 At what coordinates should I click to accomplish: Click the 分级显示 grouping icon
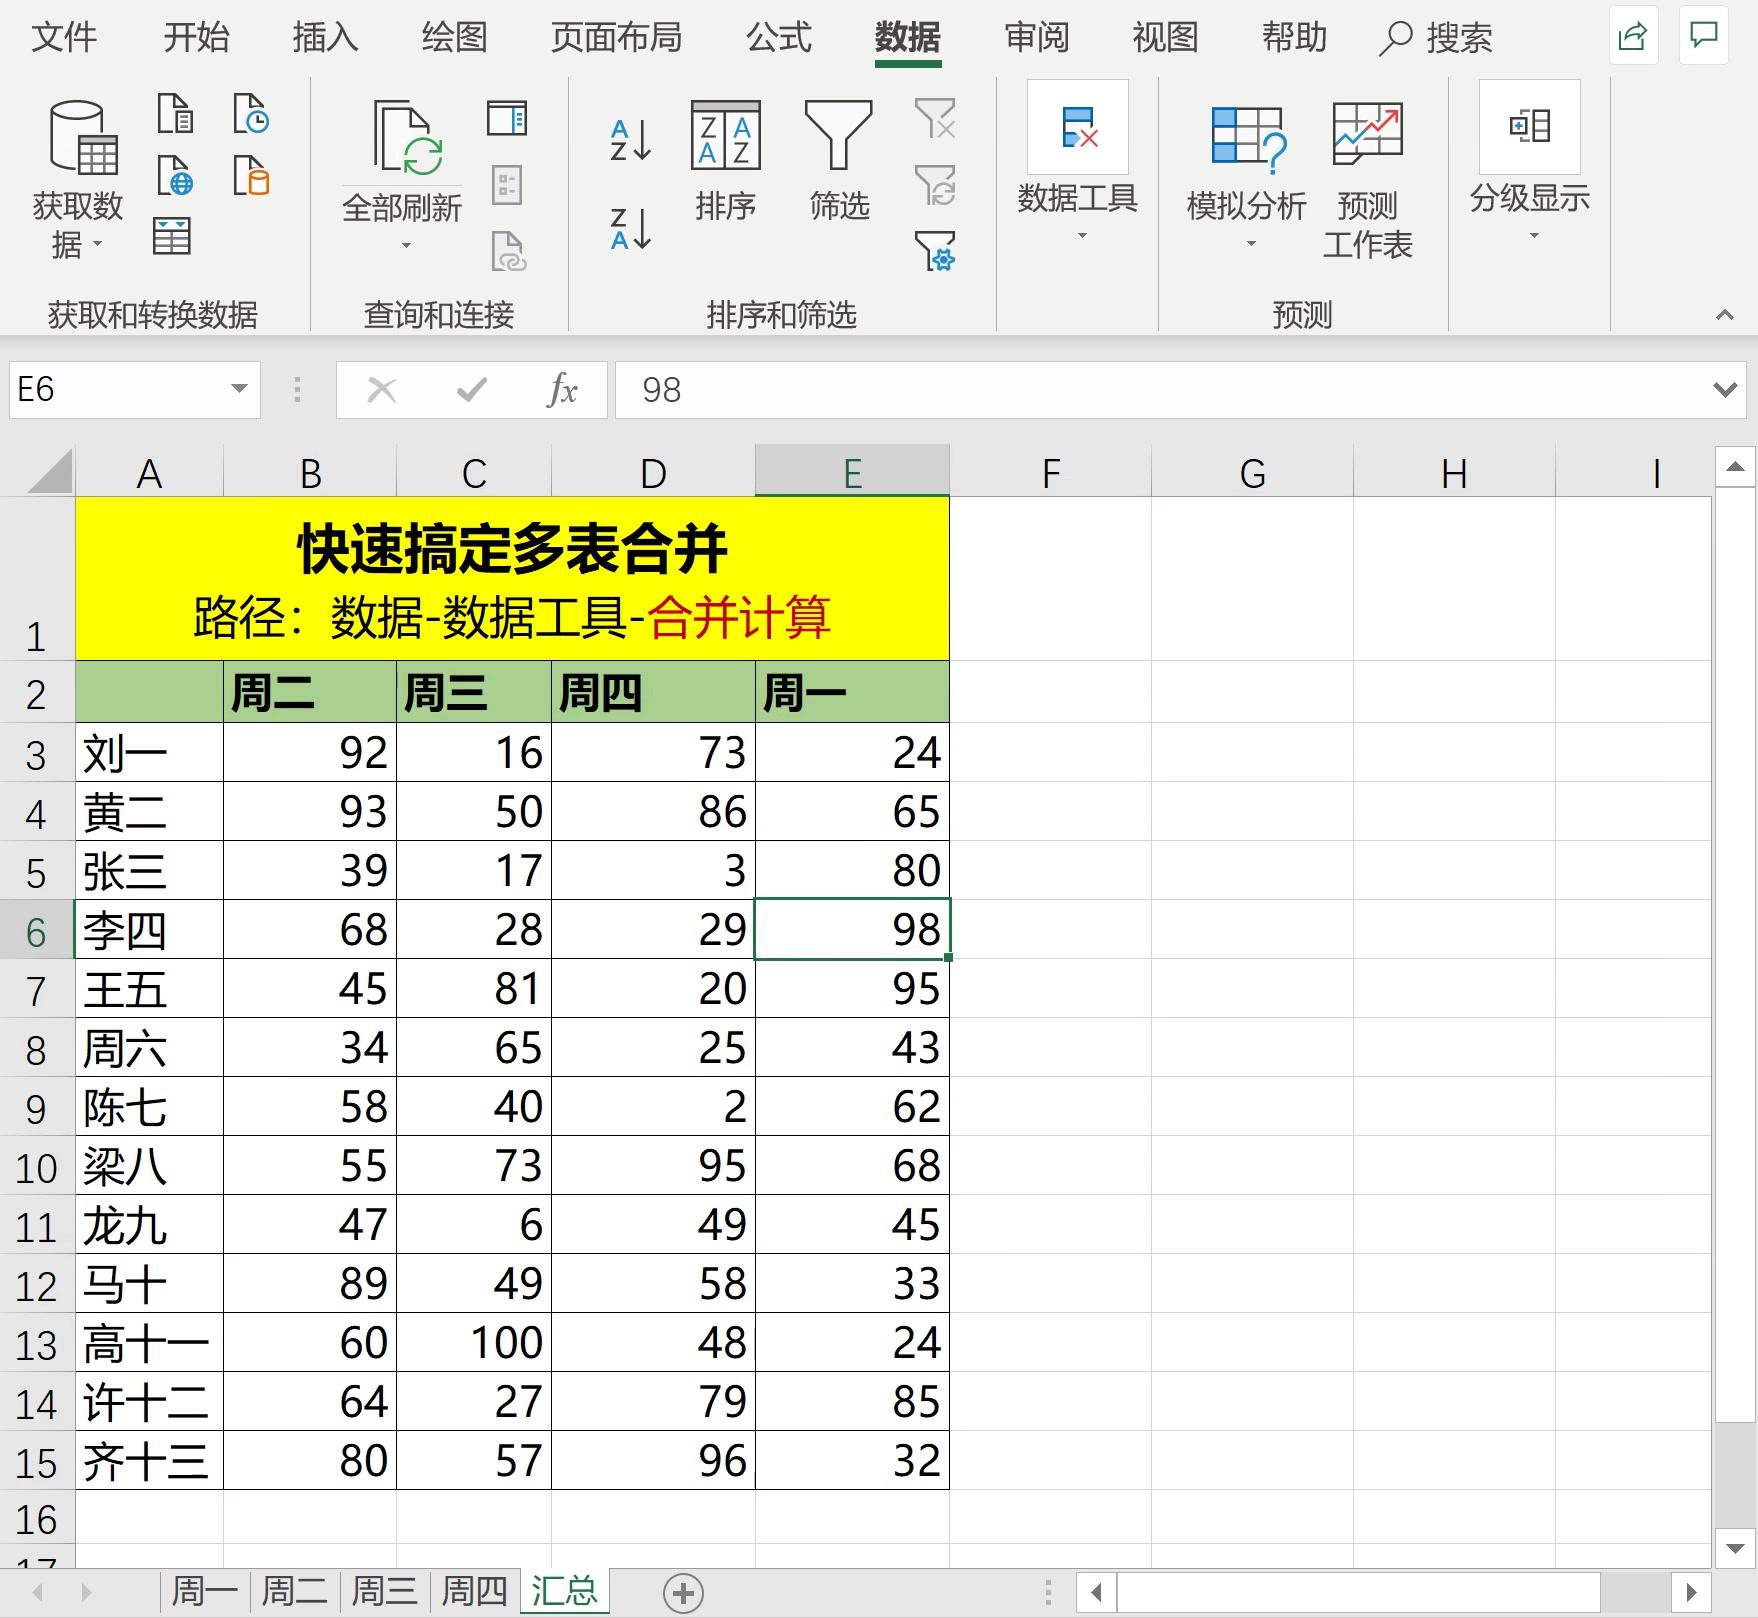tap(1528, 128)
